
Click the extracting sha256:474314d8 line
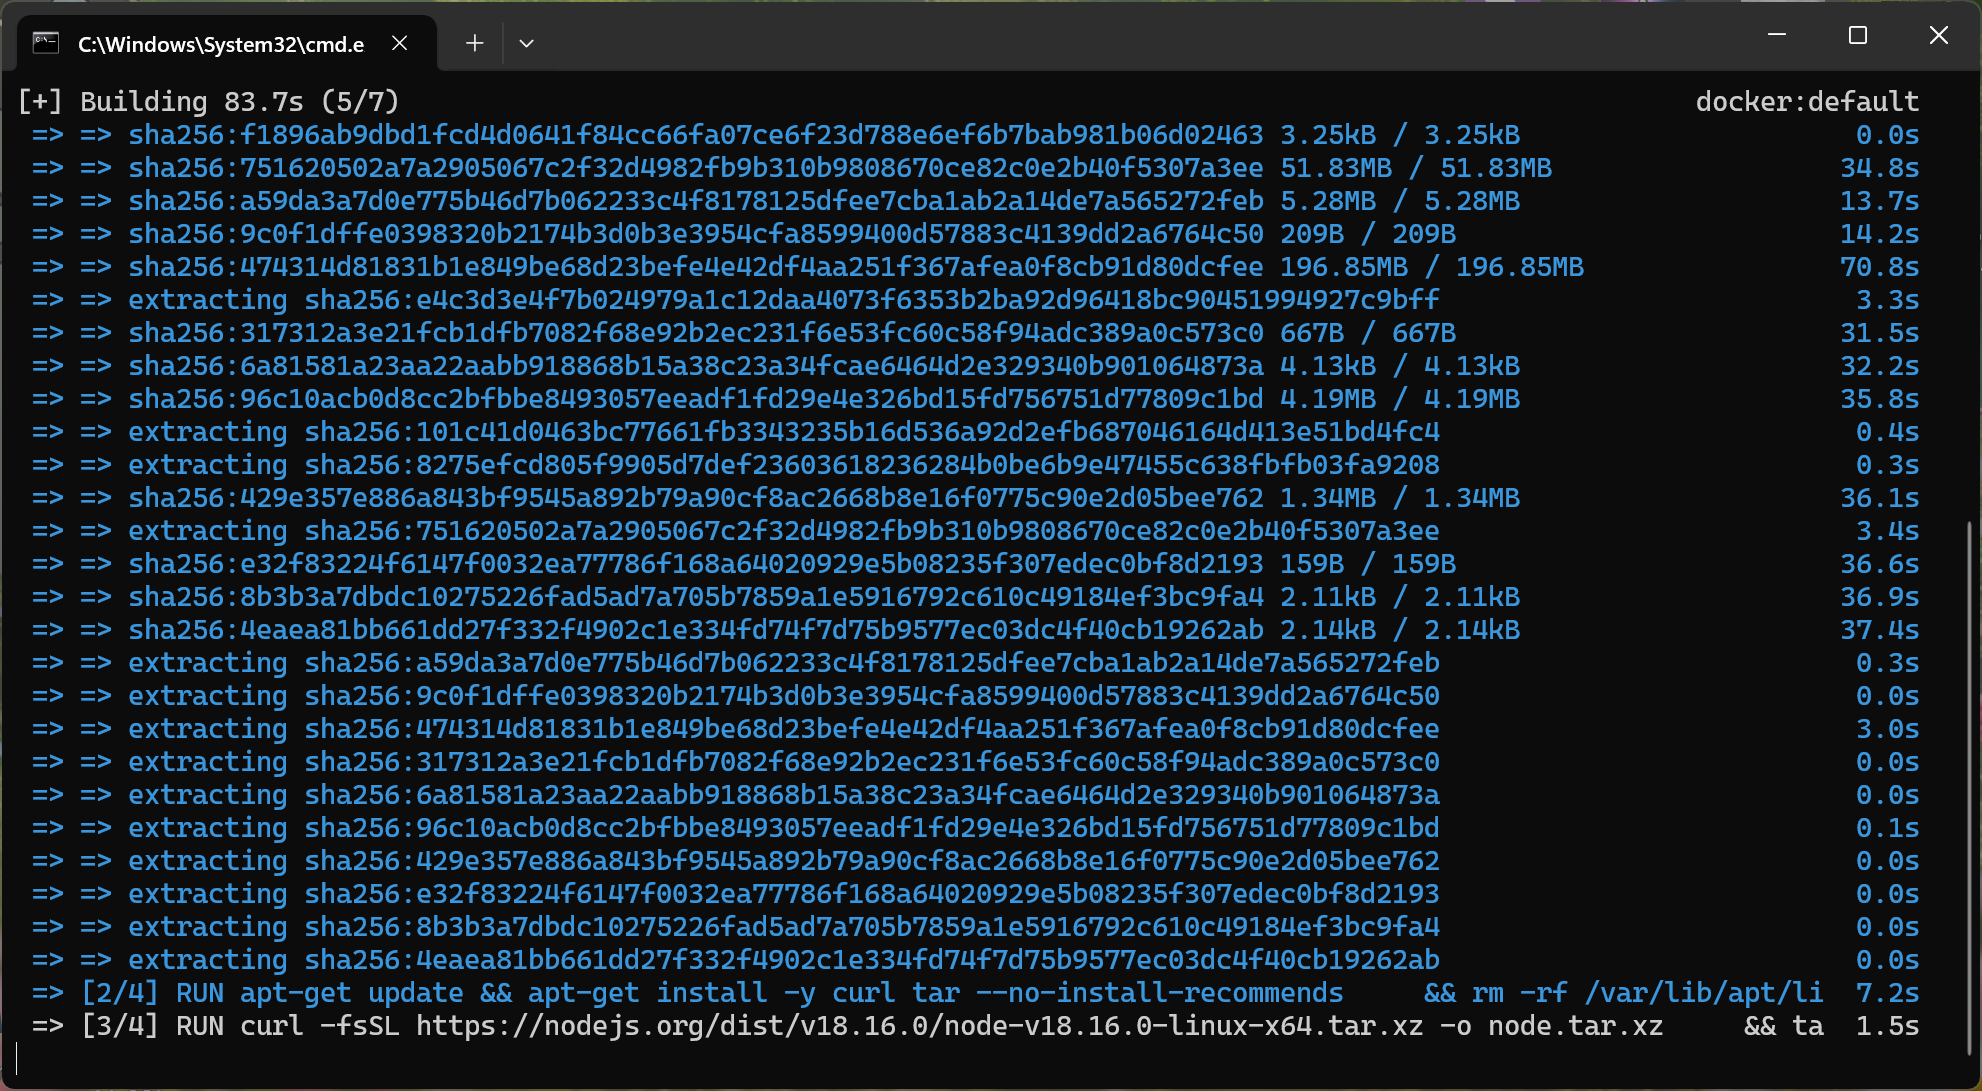coord(975,728)
